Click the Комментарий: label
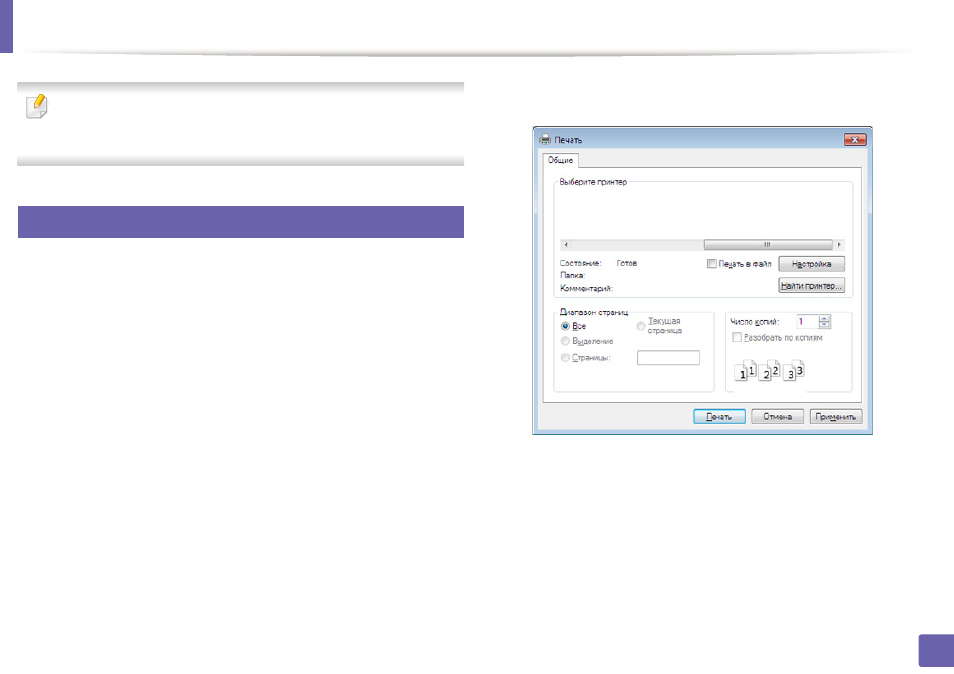Viewport: 954px width, 674px height. [587, 288]
